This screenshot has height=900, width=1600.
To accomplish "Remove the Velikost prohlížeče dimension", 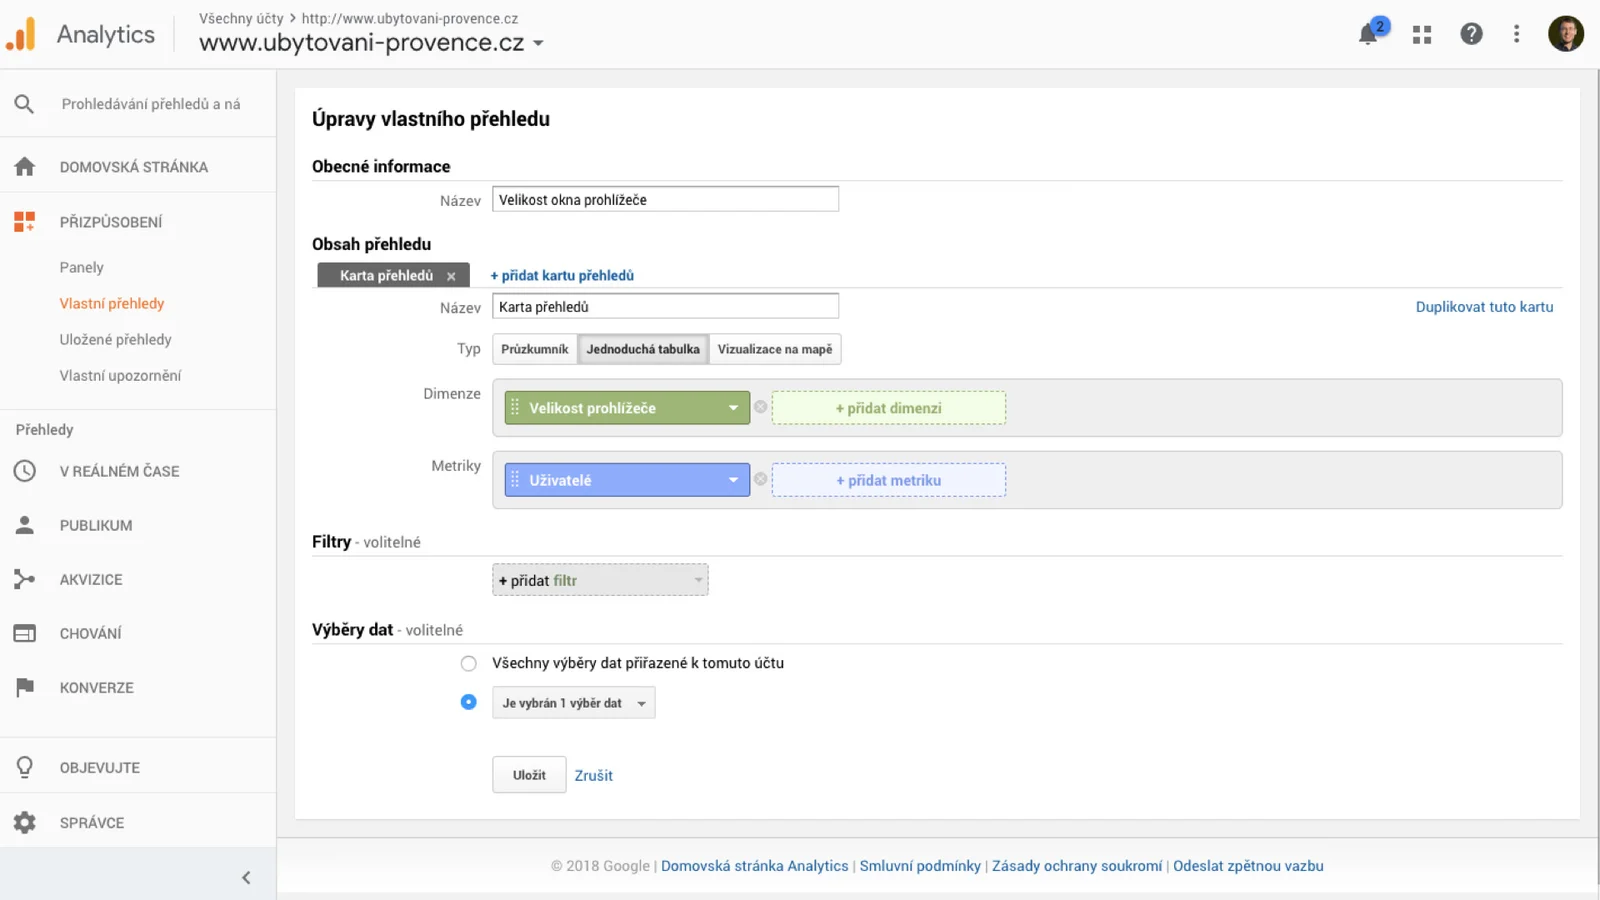I will (x=761, y=407).
